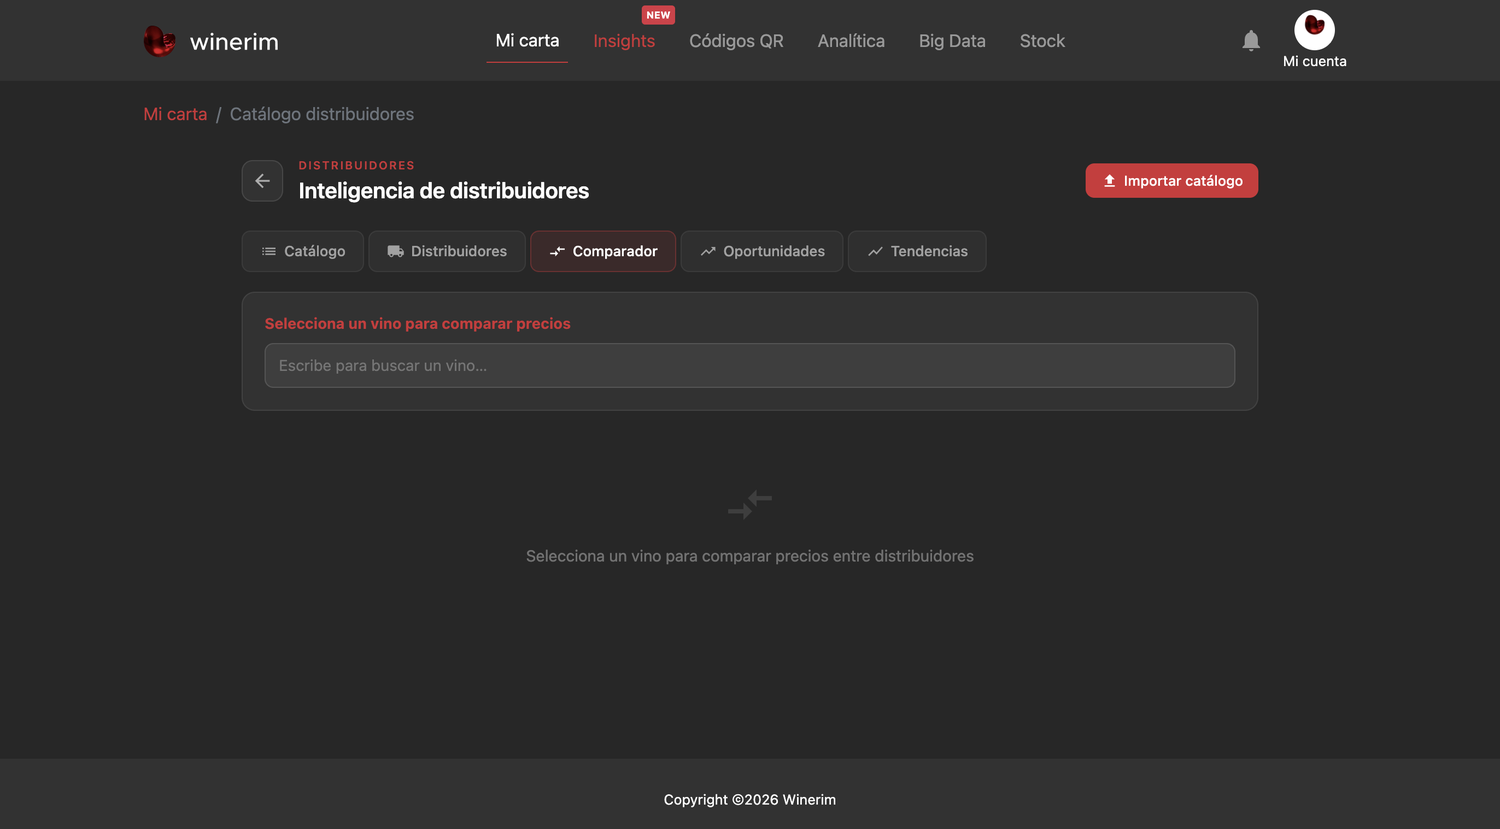Click the empty-state compare arrows icon

[x=750, y=504]
